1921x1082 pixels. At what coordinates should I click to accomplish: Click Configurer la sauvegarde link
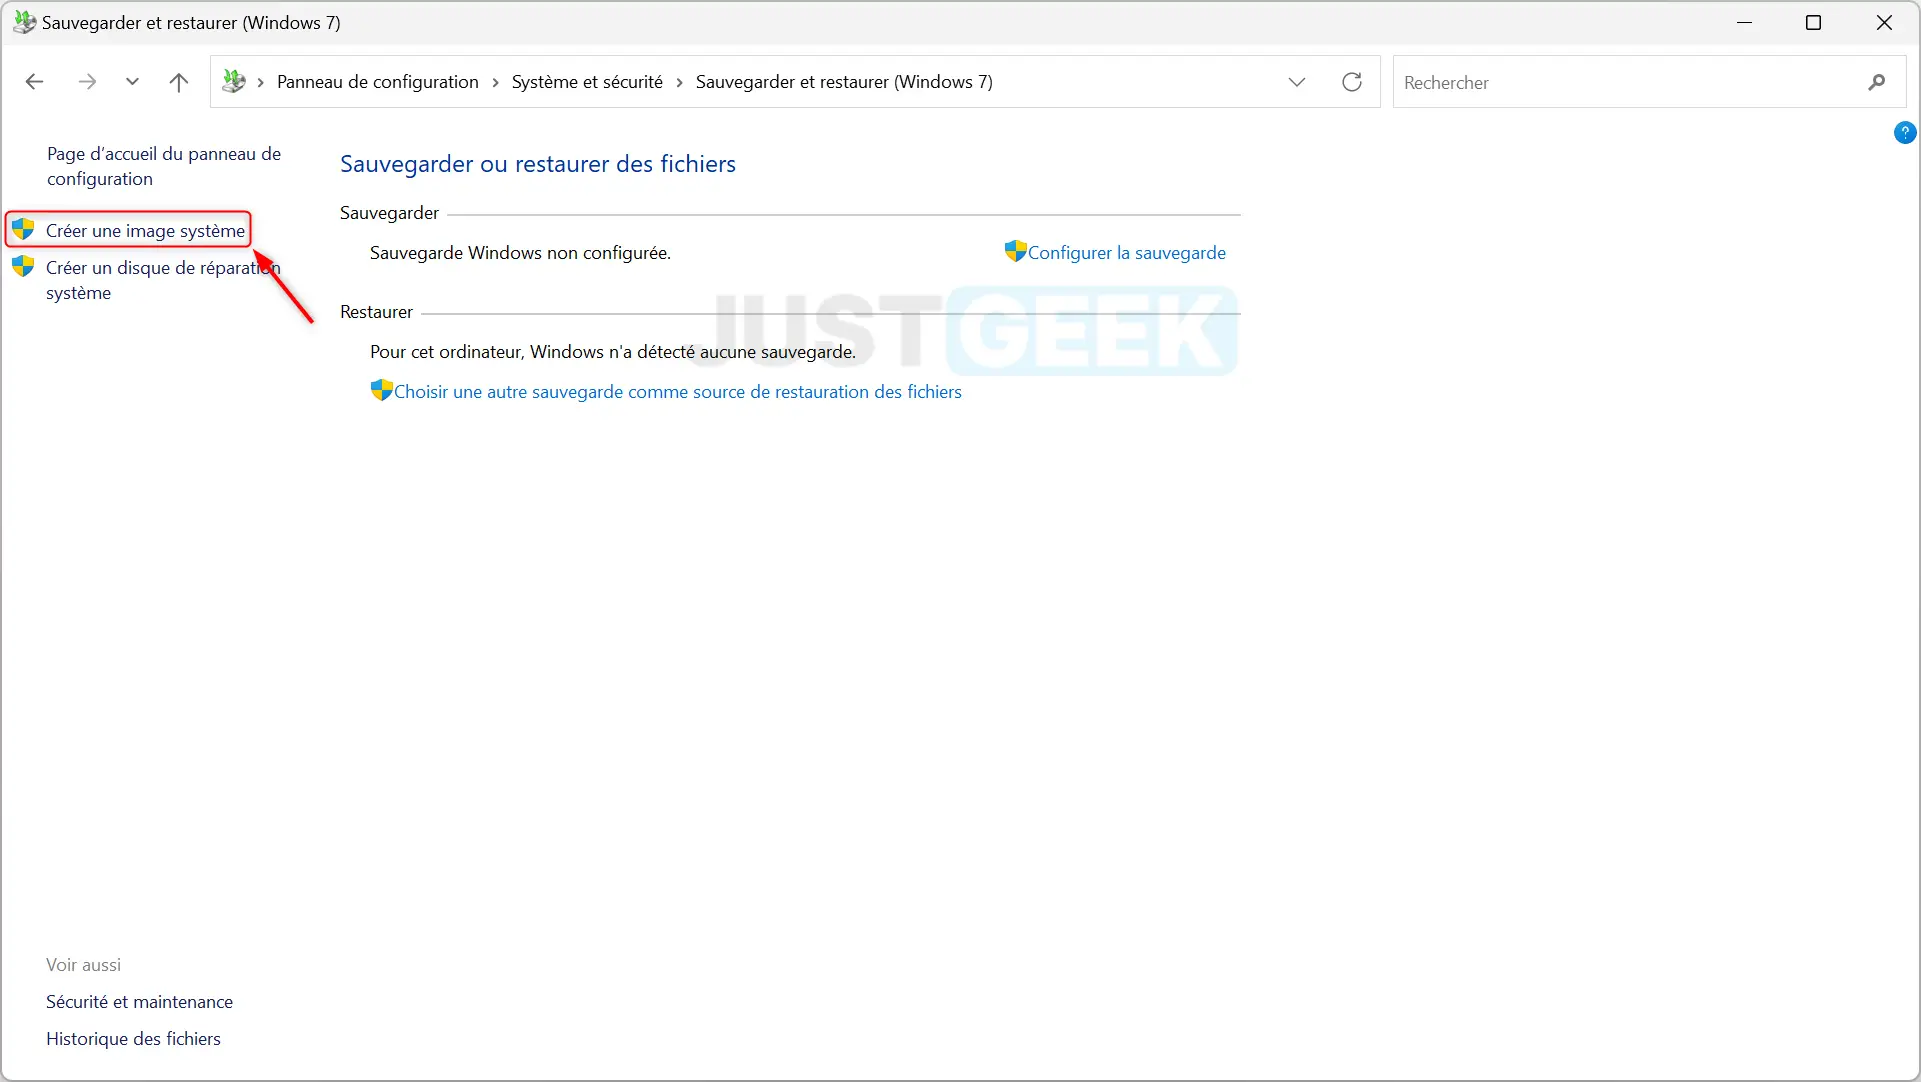[x=1127, y=253]
